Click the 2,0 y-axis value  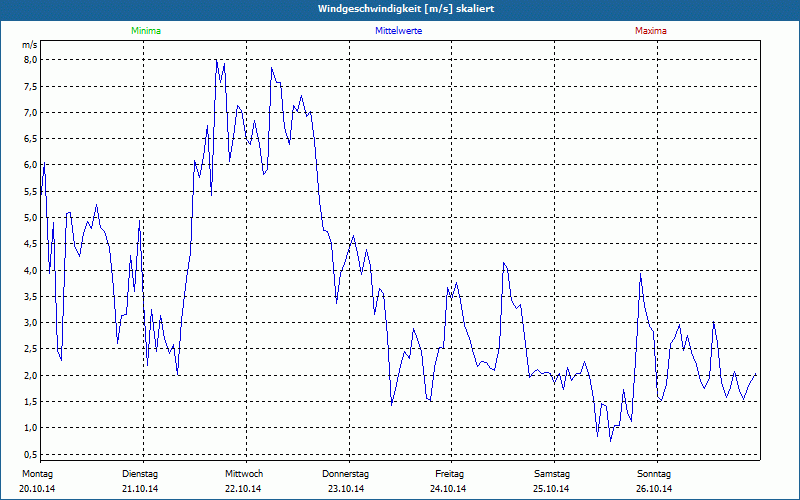[31, 376]
